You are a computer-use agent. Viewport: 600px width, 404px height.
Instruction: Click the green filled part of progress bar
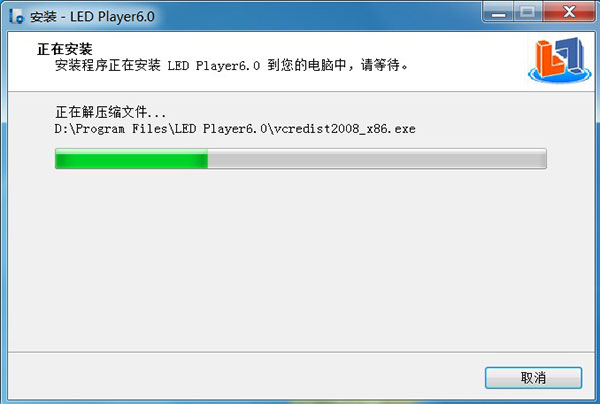pos(132,159)
